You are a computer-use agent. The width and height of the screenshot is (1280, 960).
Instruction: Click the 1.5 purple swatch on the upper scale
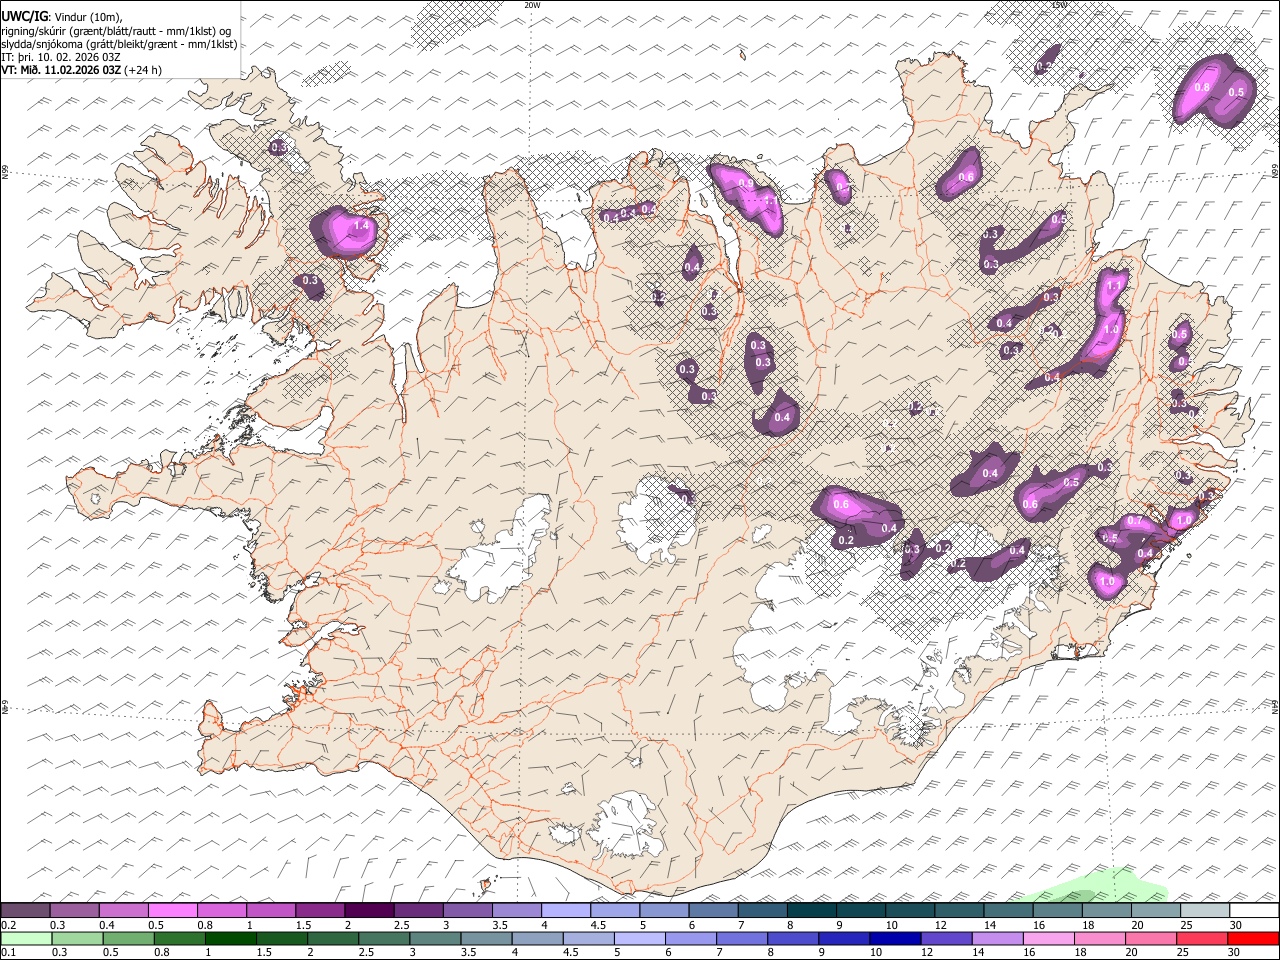(x=320, y=910)
